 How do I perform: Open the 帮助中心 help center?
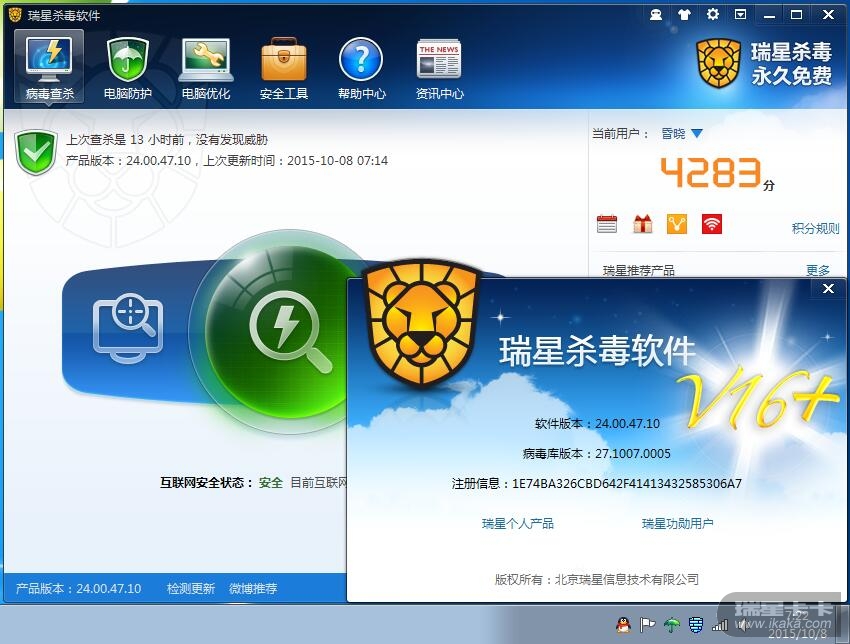click(362, 67)
